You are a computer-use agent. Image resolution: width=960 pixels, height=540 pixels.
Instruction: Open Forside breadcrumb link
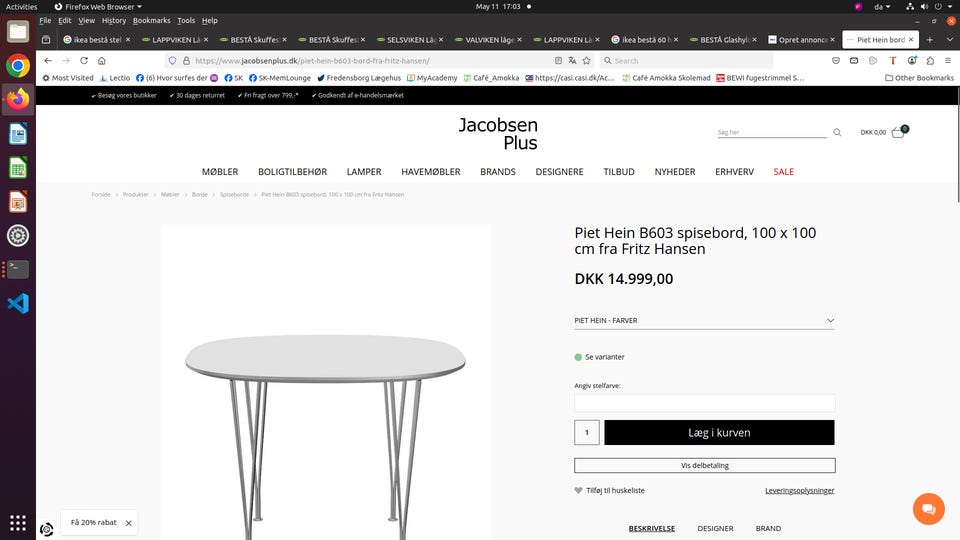tap(101, 195)
